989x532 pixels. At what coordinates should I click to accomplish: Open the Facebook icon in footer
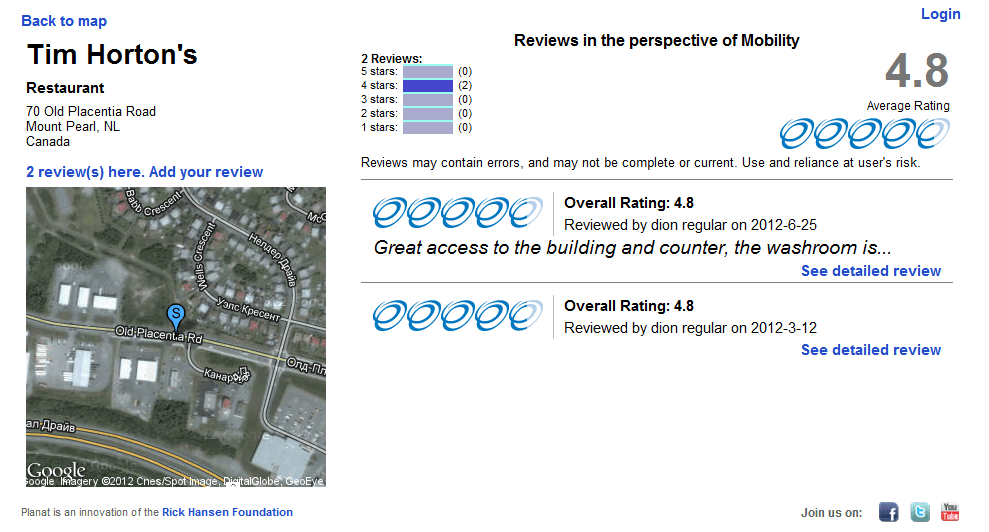pos(888,512)
